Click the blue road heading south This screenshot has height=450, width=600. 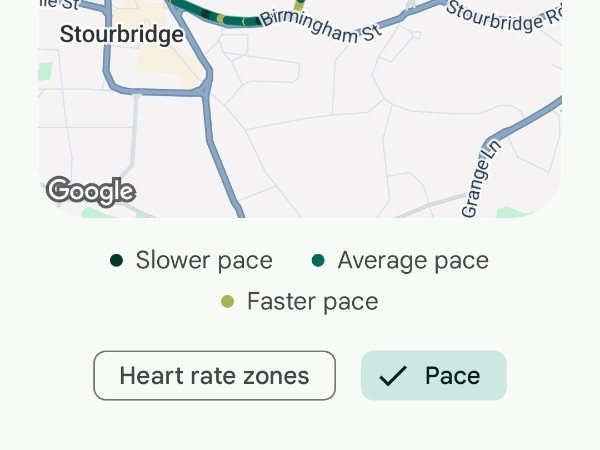click(222, 160)
